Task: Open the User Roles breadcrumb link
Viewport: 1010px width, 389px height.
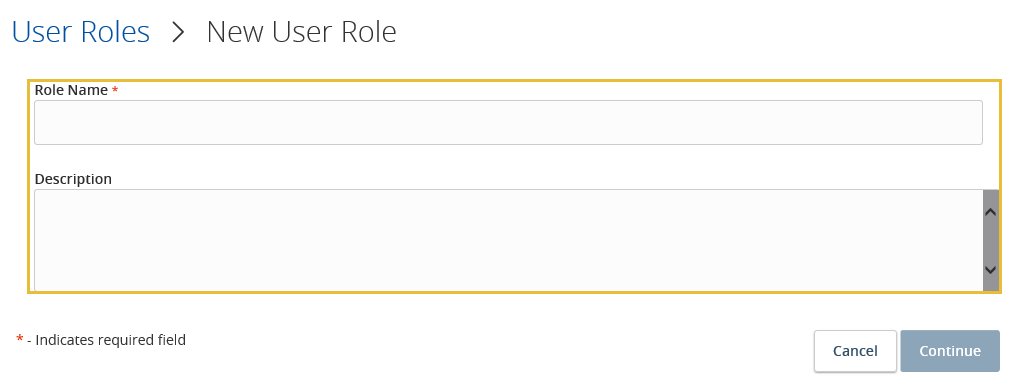Action: click(81, 32)
